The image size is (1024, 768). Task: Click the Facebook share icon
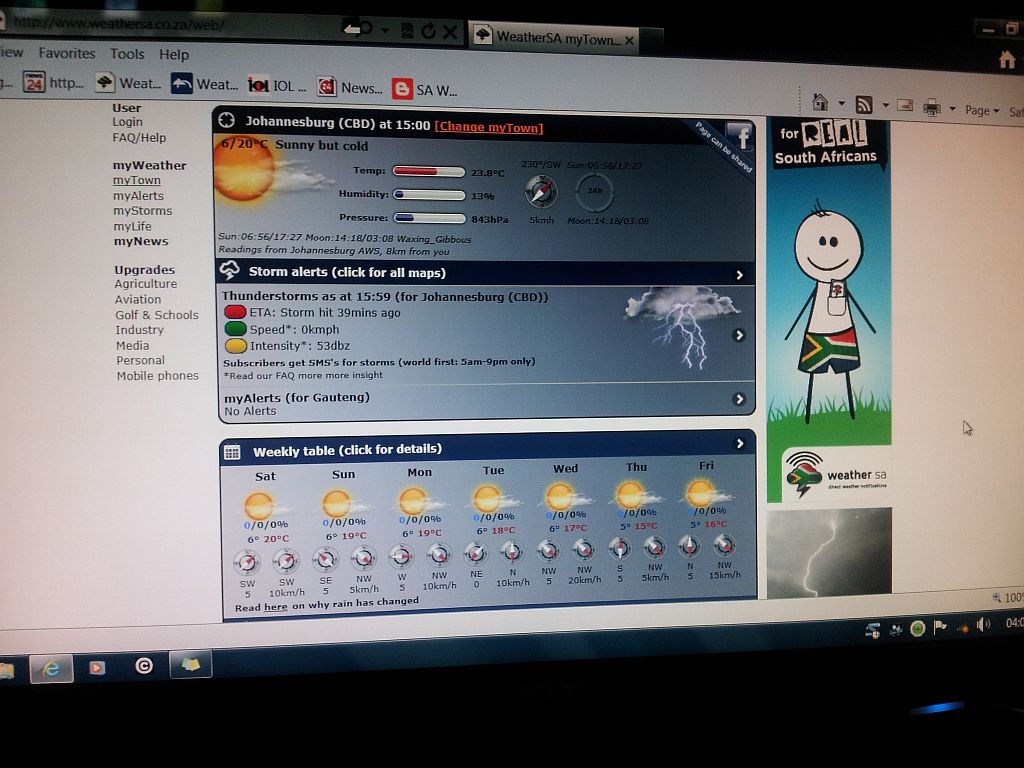[740, 137]
